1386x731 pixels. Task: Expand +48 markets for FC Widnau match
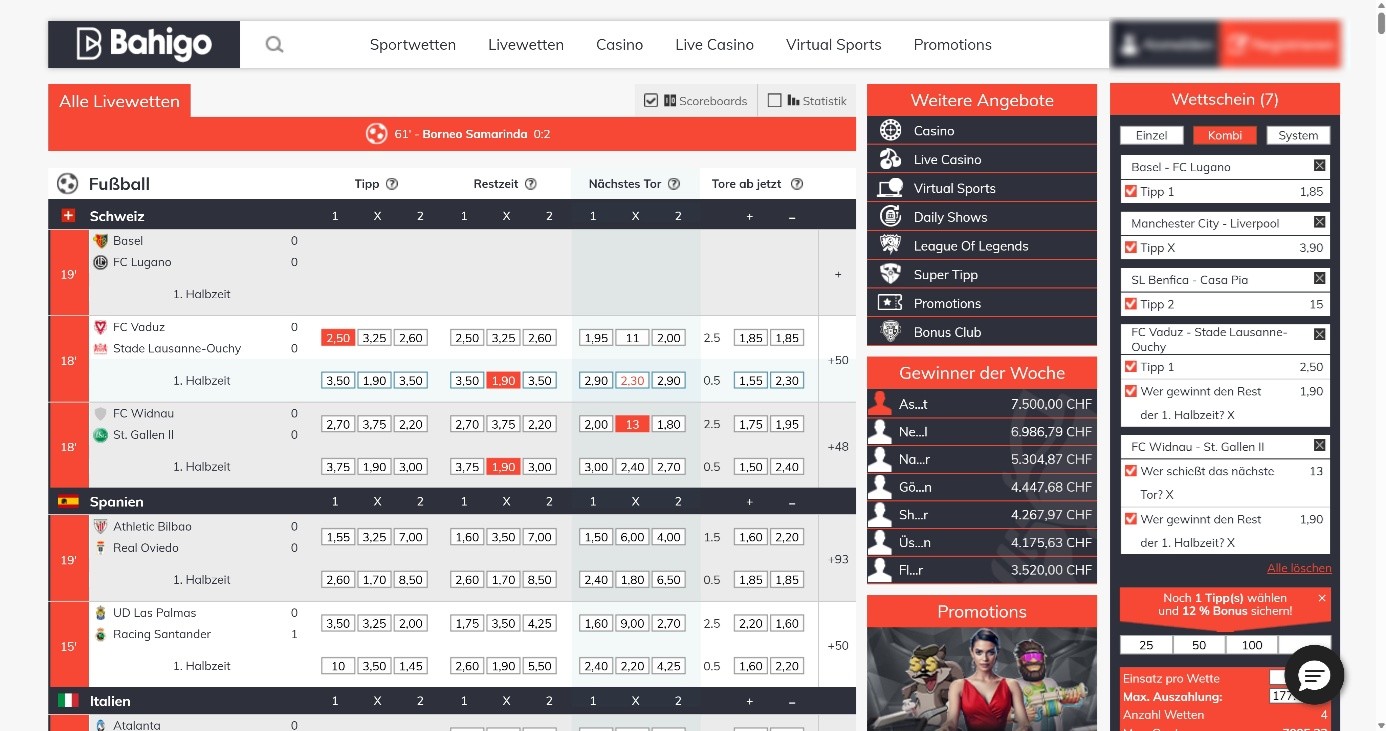click(837, 447)
